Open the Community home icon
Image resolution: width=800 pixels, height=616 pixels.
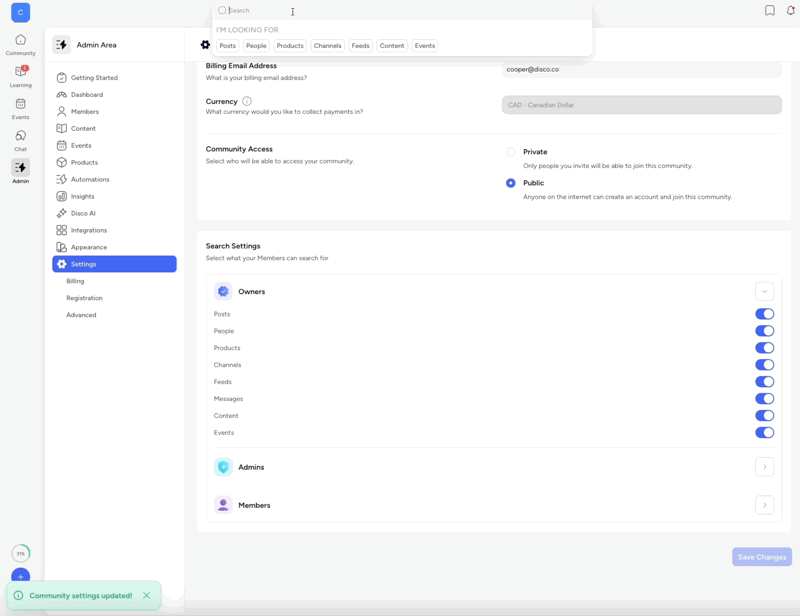[20, 40]
